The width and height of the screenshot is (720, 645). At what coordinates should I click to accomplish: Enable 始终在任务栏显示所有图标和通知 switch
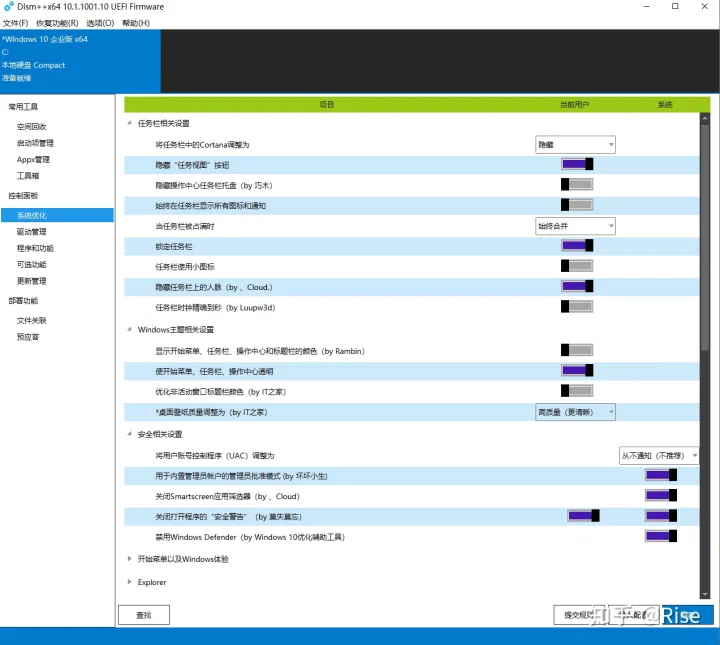pos(577,205)
